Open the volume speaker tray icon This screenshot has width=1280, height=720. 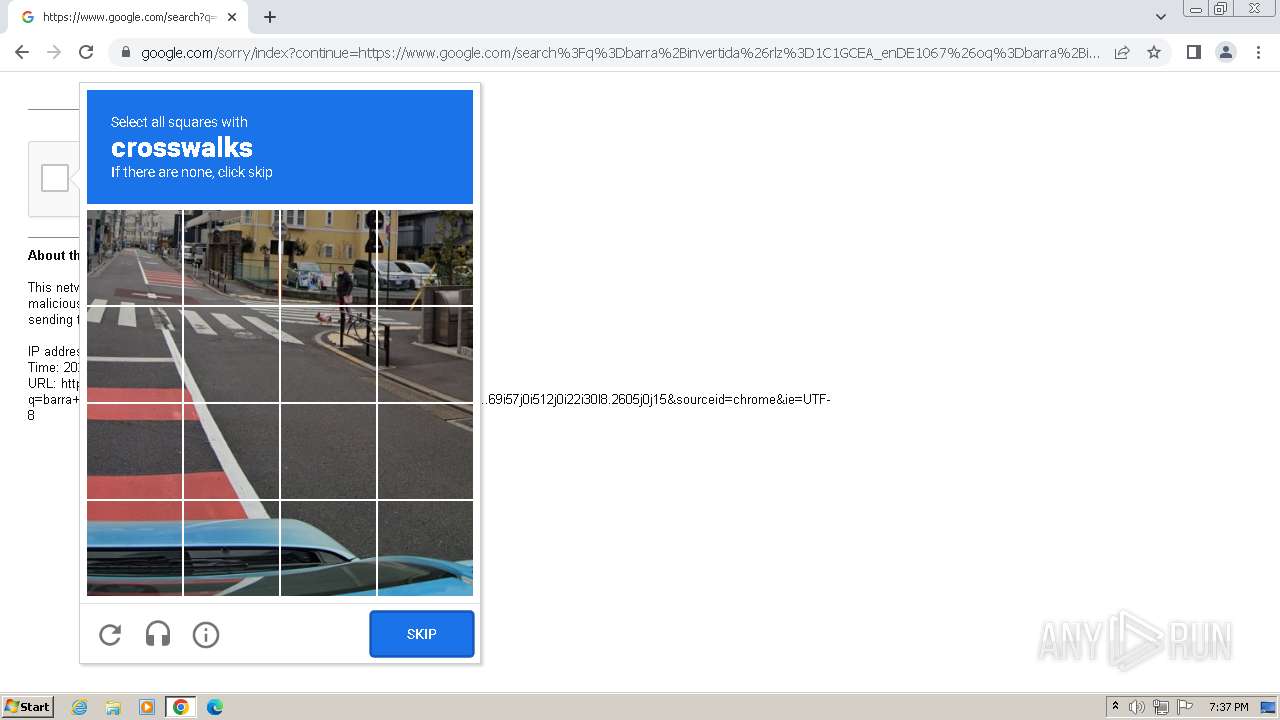(x=1137, y=707)
